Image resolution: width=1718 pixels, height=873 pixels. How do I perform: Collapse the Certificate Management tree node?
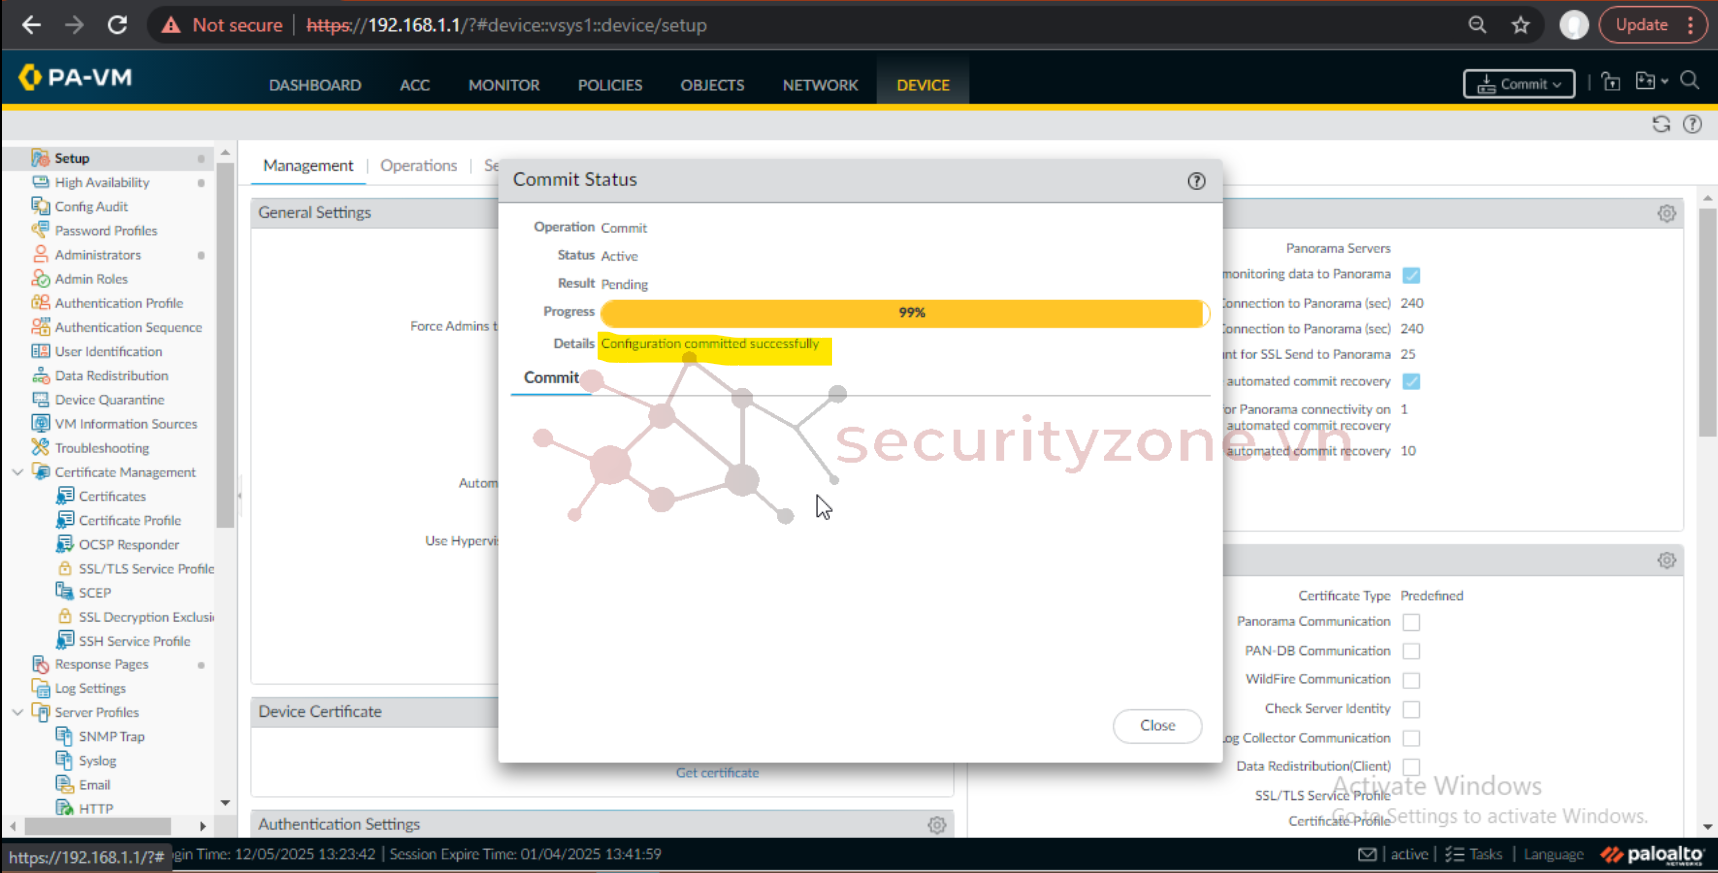(17, 472)
